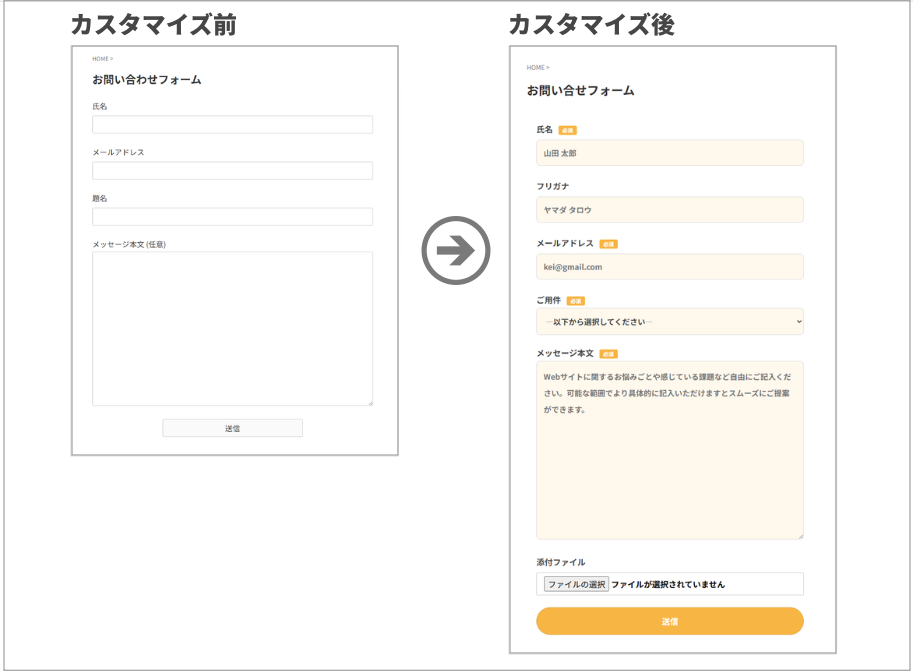Viewport: 913px width, 671px height.
Task: Click the white メールアドレス field in left form
Action: point(232,171)
